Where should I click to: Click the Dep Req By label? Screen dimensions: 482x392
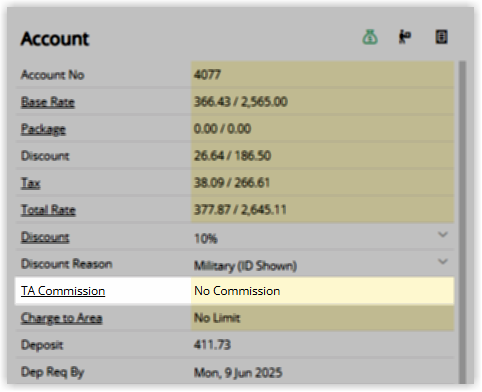52,372
